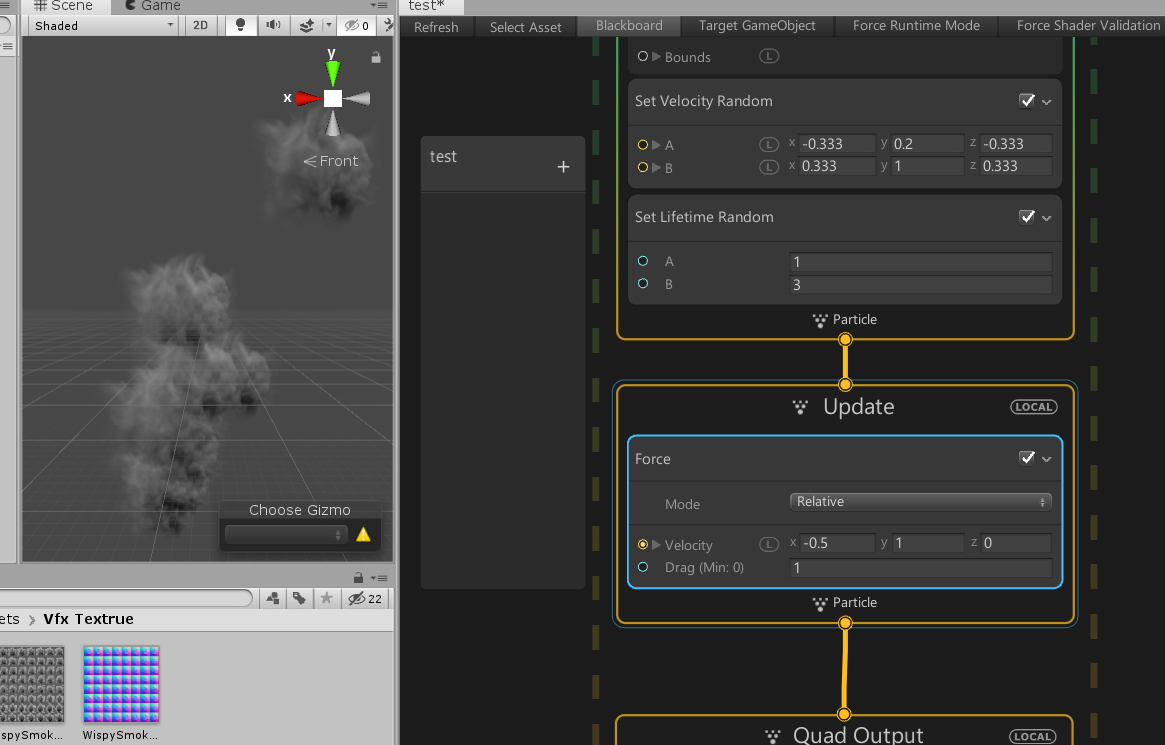The width and height of the screenshot is (1165, 745).
Task: Click Force Velocity input port
Action: point(643,544)
